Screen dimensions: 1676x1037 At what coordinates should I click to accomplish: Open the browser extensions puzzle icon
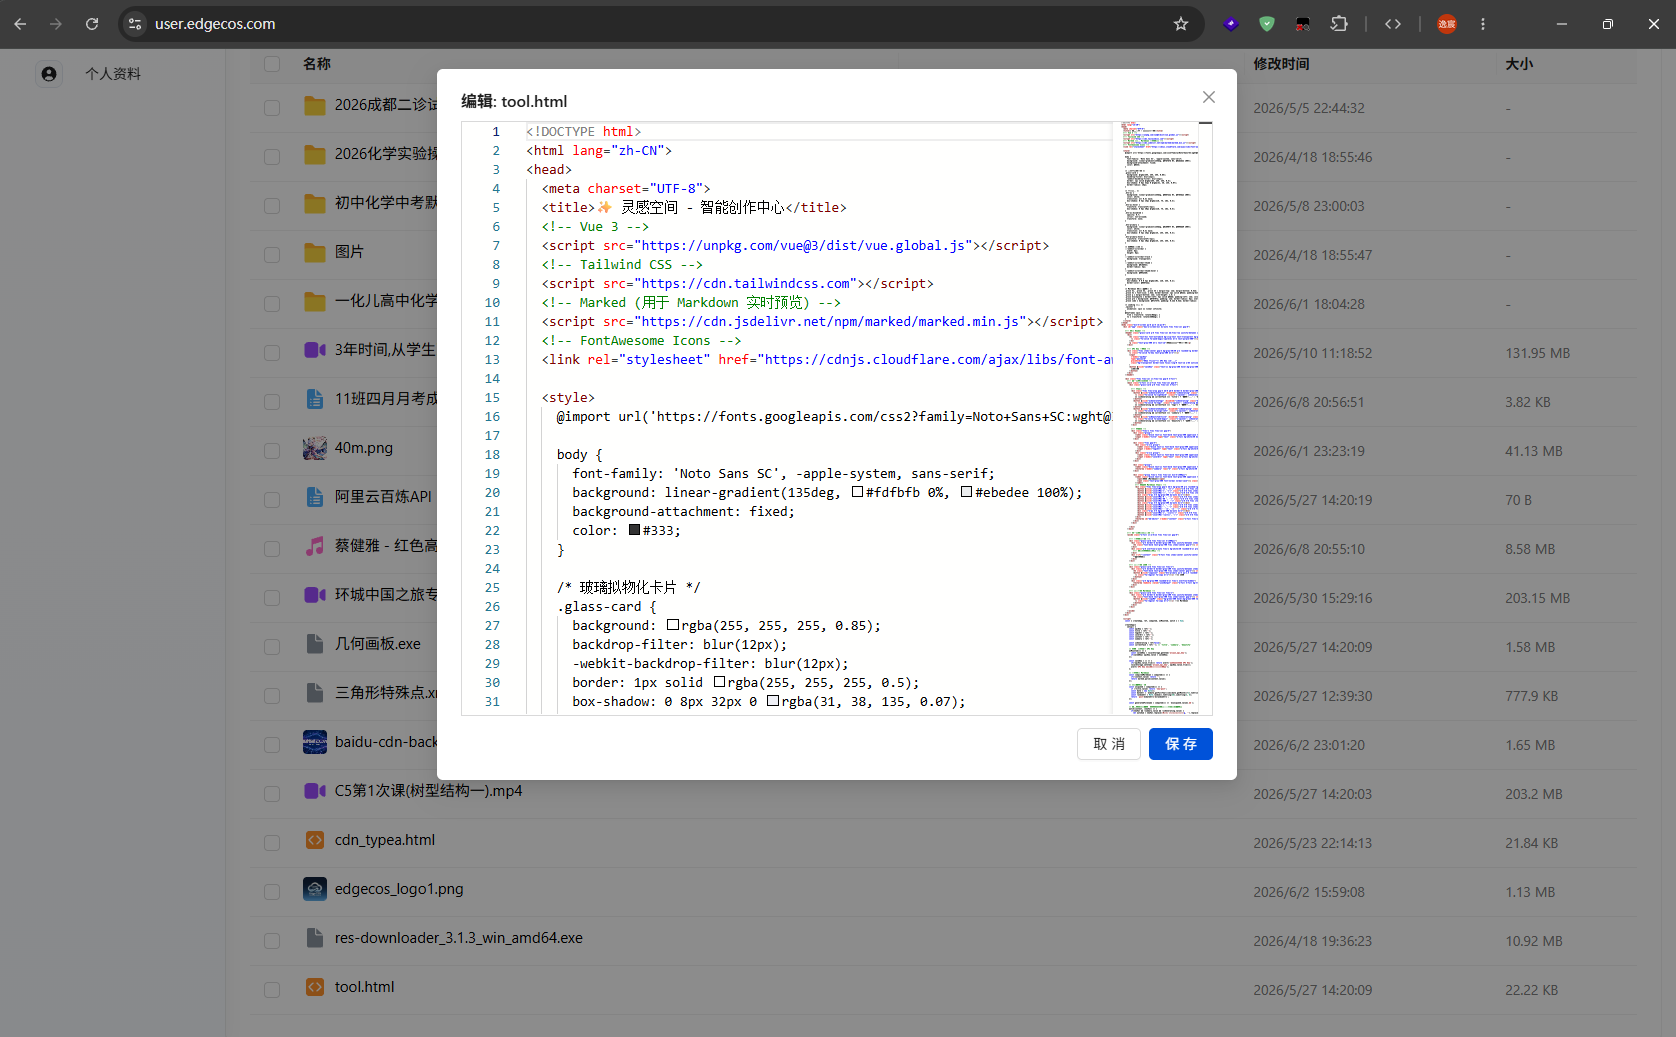(1339, 24)
